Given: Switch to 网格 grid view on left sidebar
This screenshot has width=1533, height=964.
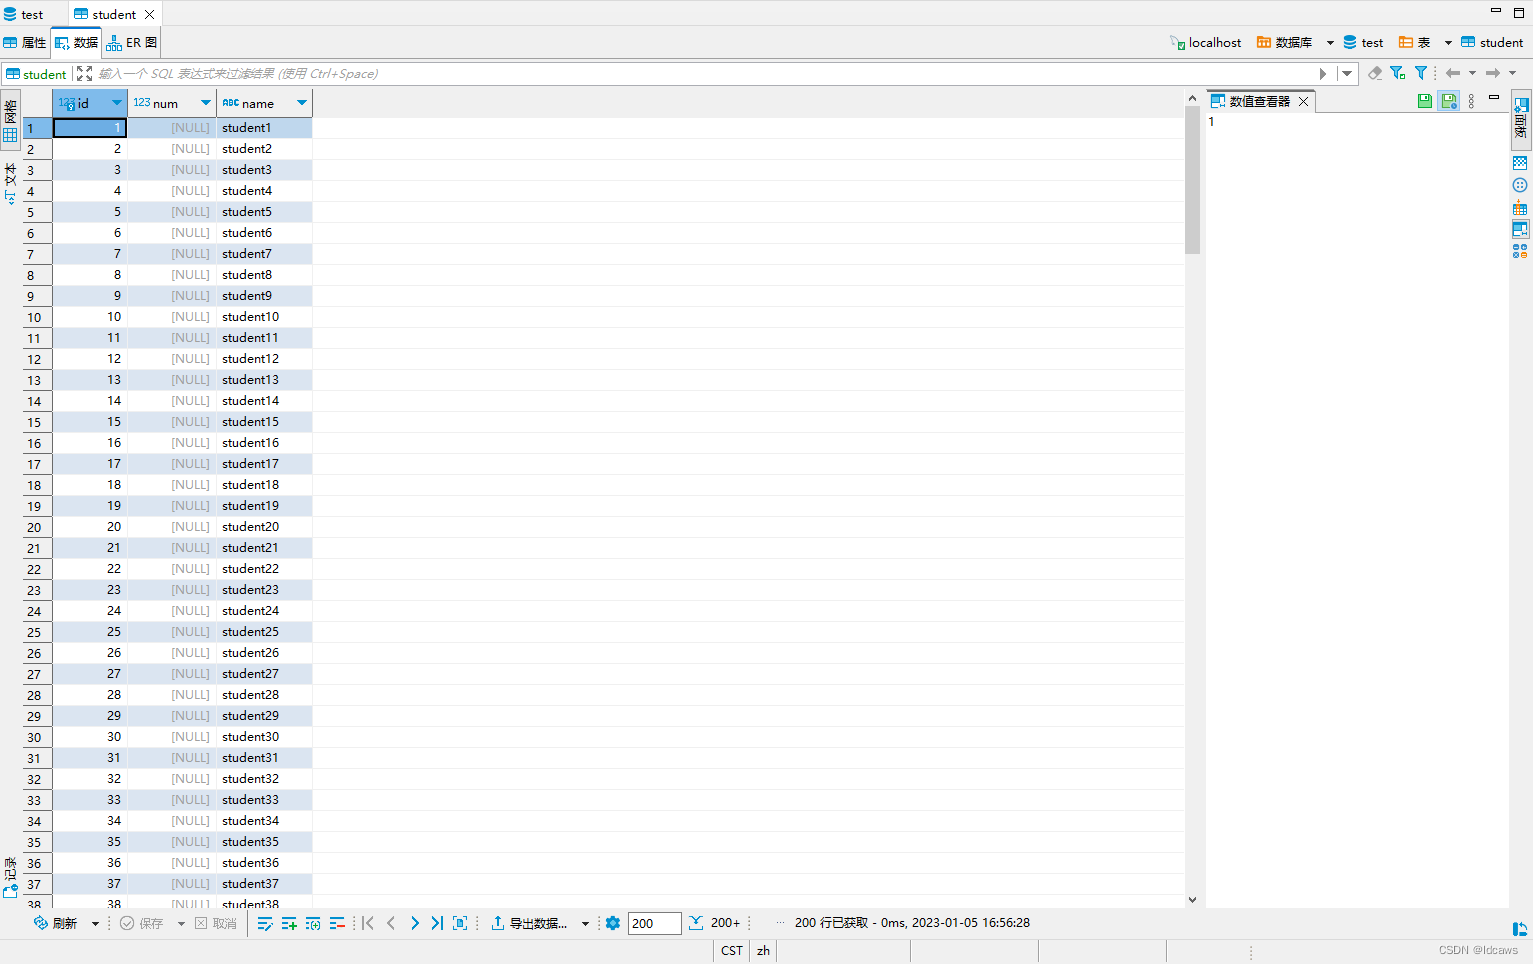Looking at the screenshot, I should point(10,120).
